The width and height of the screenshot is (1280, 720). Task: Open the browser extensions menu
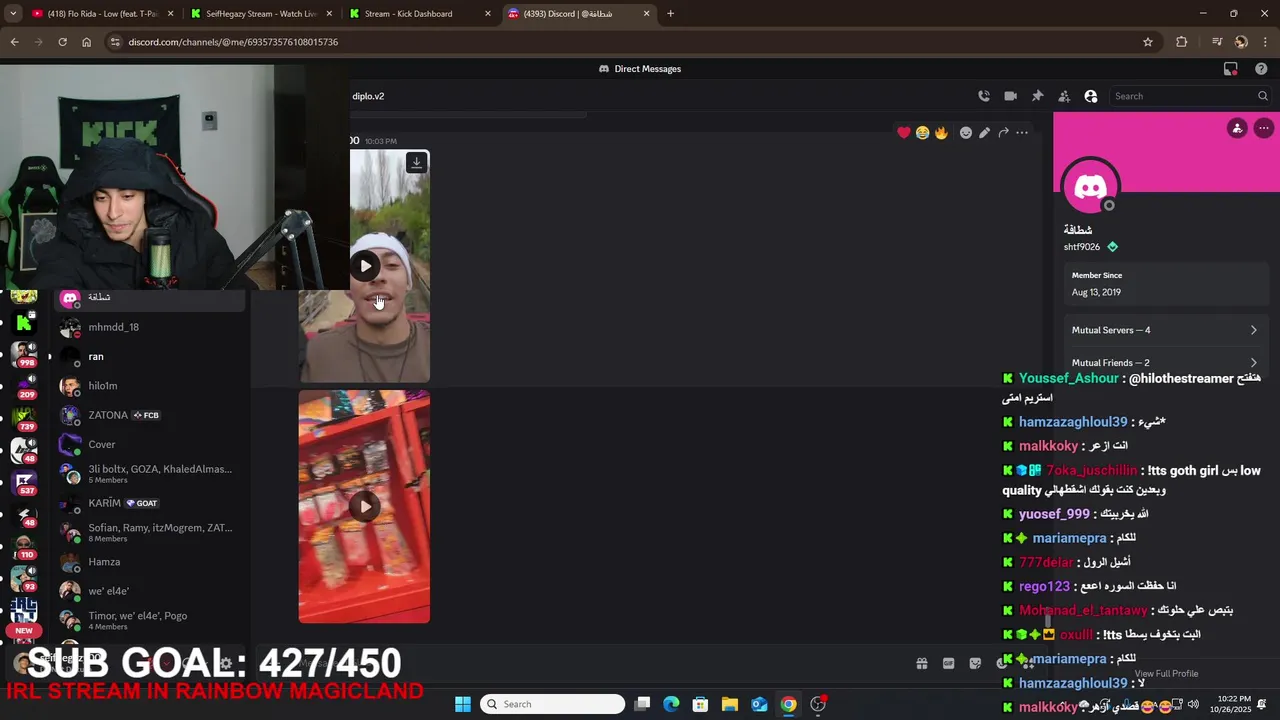click(x=1182, y=42)
